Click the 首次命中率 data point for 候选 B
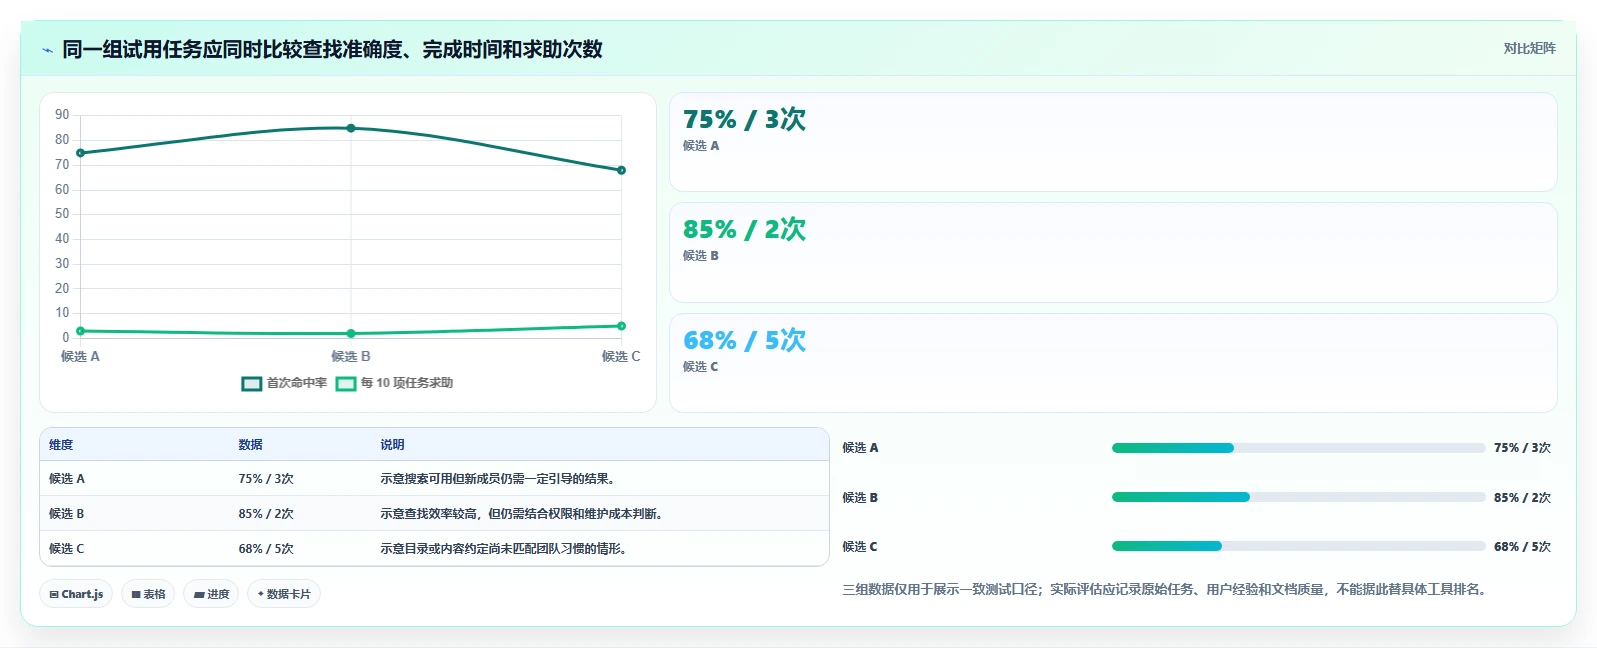This screenshot has height=648, width=1597. [351, 128]
